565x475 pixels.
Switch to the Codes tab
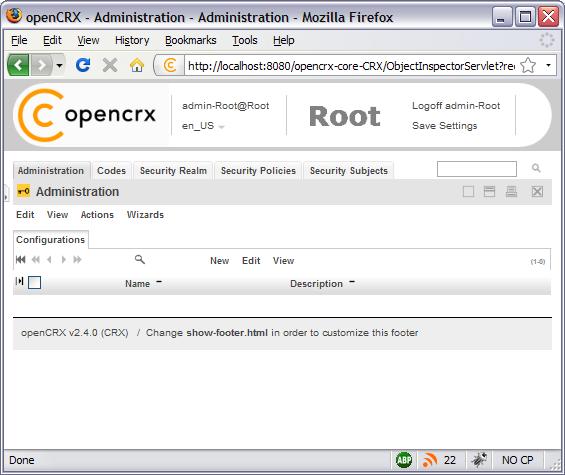click(x=111, y=170)
